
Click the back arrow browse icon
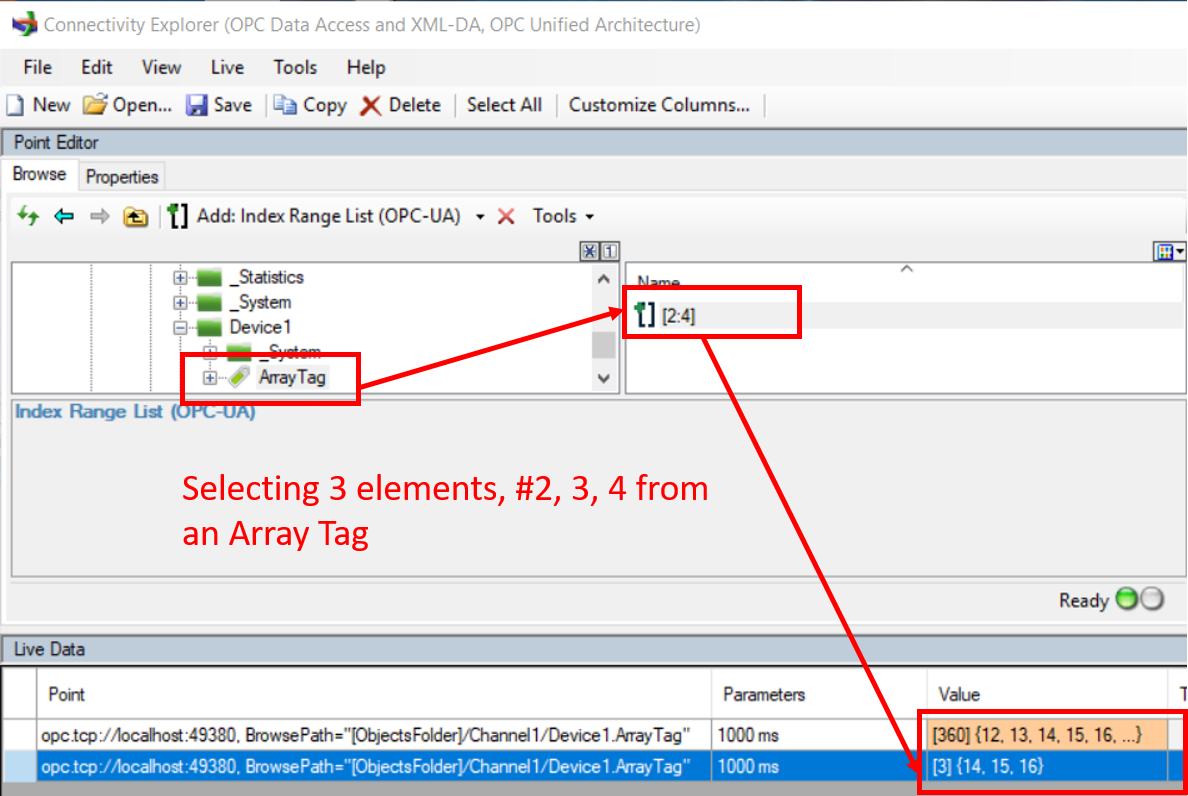coord(64,217)
